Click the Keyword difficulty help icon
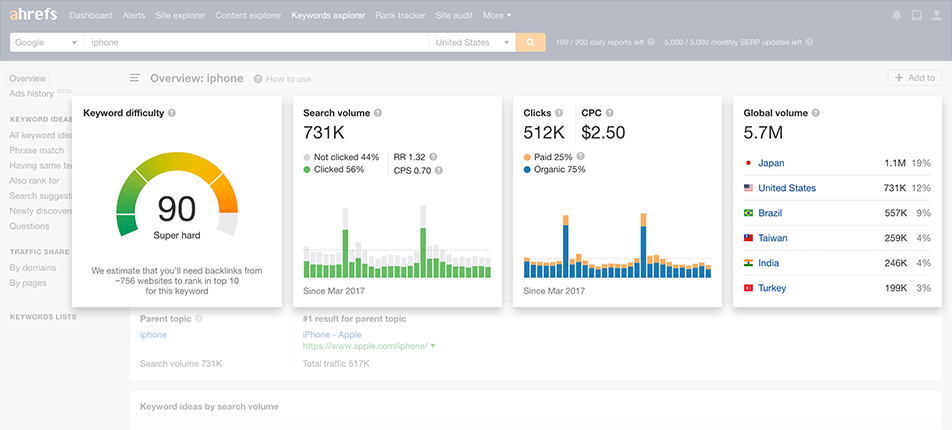This screenshot has width=952, height=430. click(172, 113)
